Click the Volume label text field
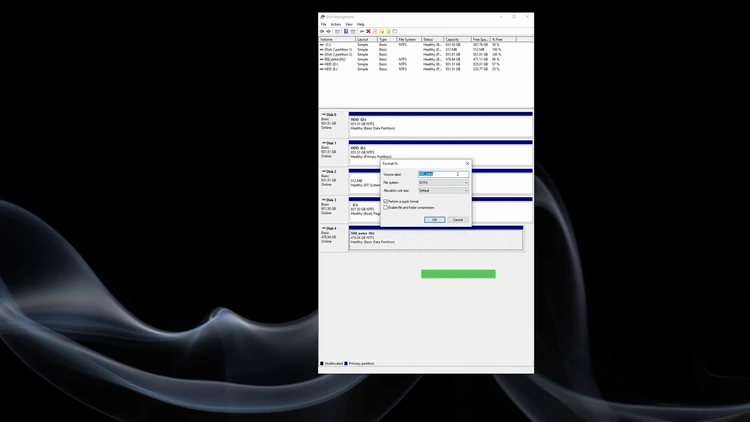Image resolution: width=750 pixels, height=422 pixels. (x=443, y=174)
